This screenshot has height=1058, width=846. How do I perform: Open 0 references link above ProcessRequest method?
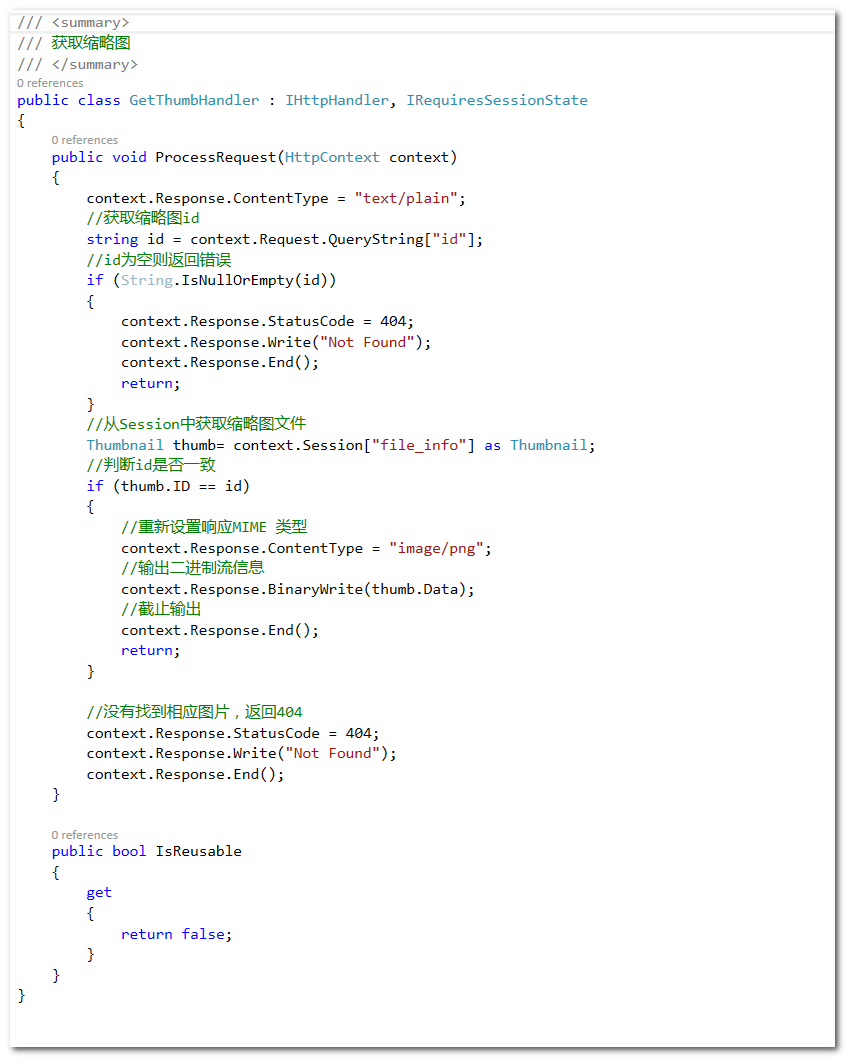[x=85, y=140]
